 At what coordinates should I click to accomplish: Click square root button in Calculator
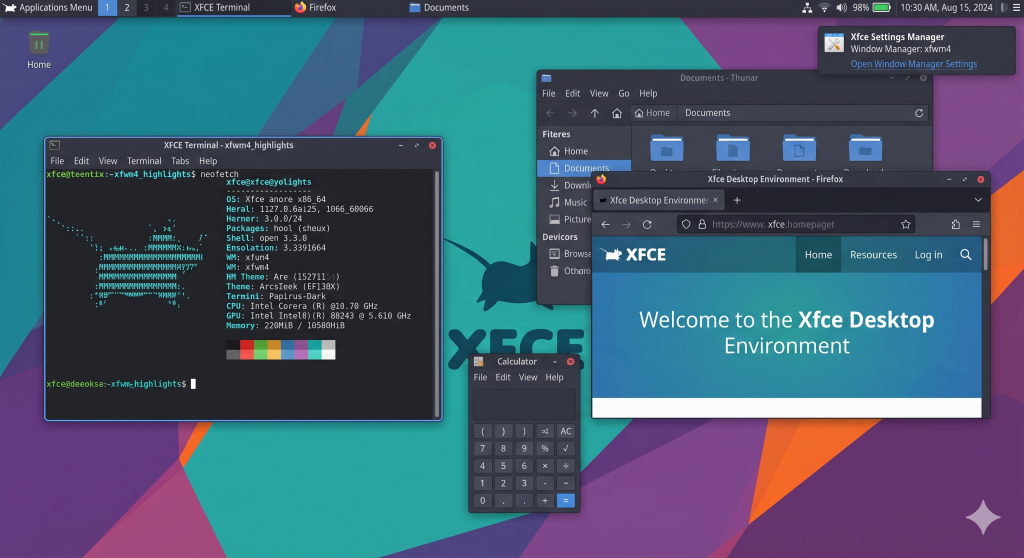point(566,448)
